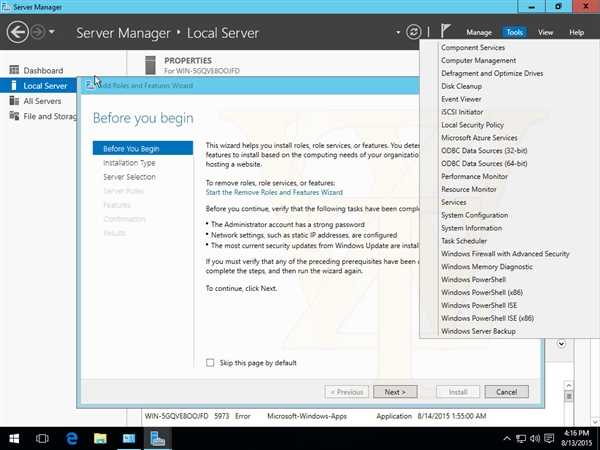
Task: Select Dashboard icon in the sidebar
Action: (14, 70)
